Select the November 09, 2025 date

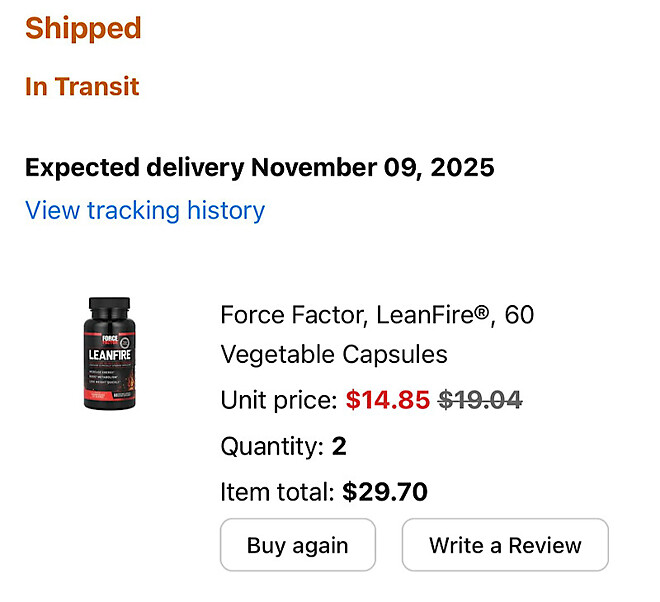tap(372, 167)
